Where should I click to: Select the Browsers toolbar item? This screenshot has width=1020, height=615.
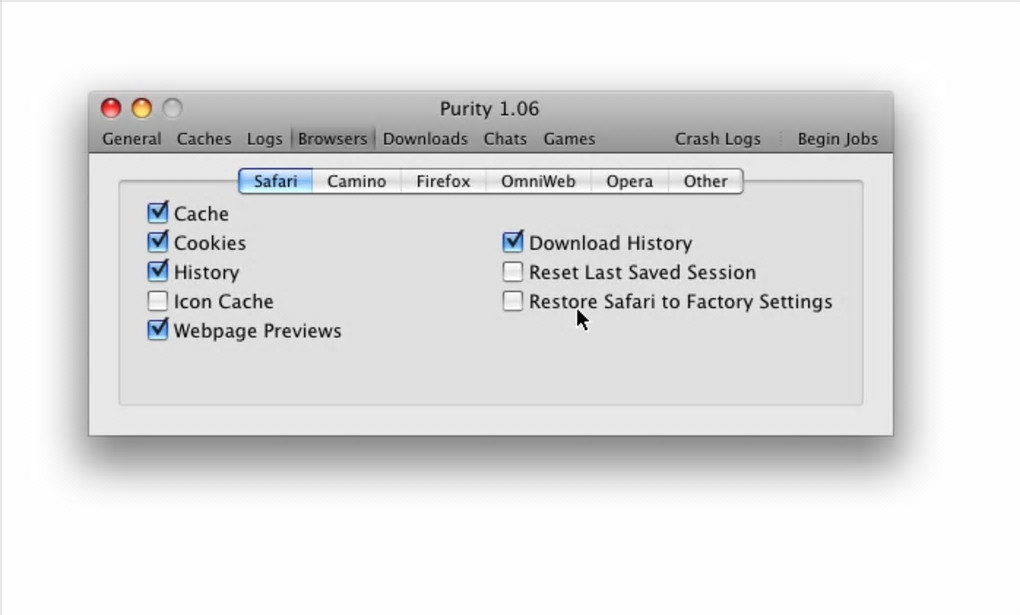(x=332, y=139)
